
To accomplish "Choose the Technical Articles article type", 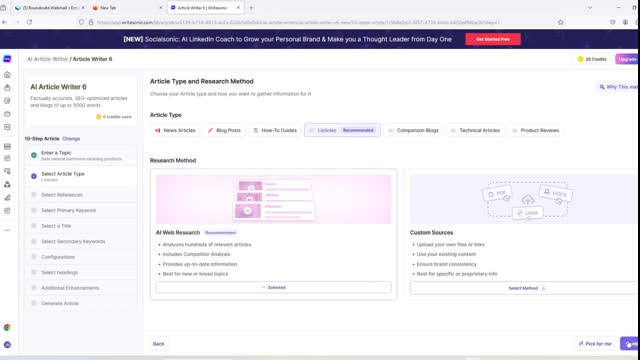I will coord(476,131).
